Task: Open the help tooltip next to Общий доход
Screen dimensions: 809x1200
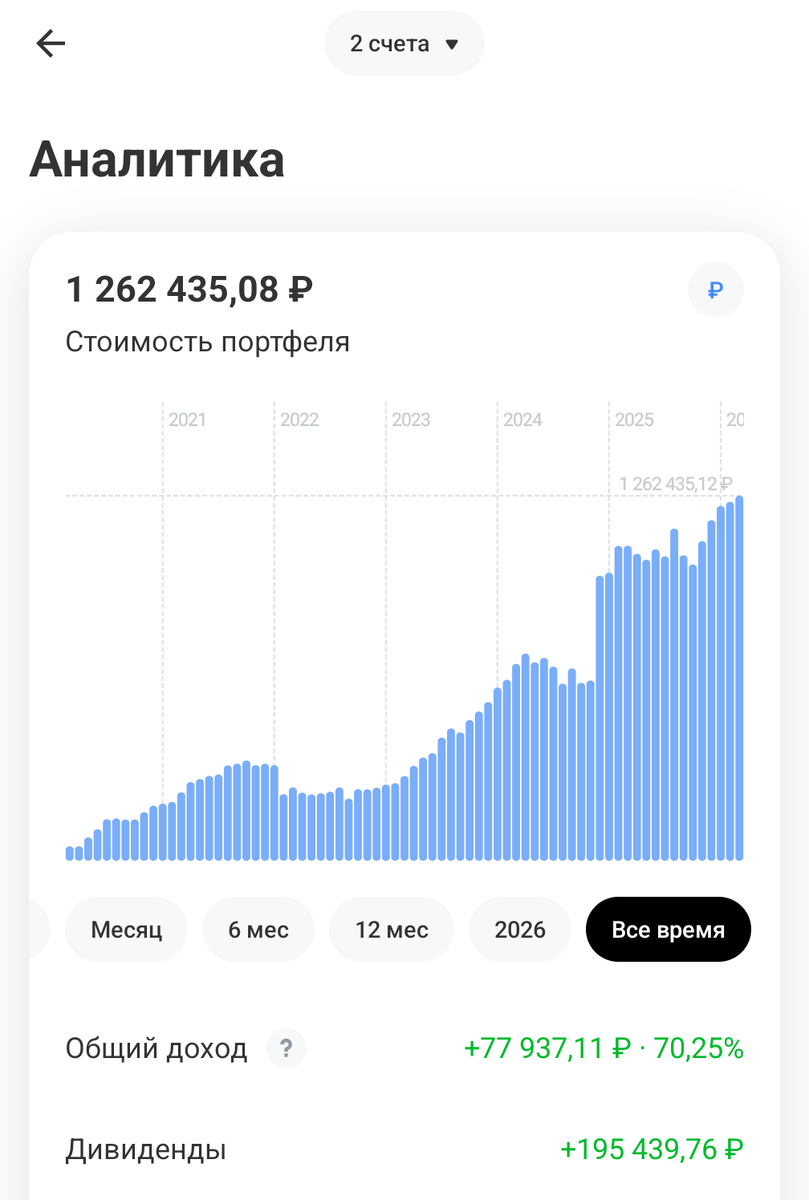Action: point(287,1048)
